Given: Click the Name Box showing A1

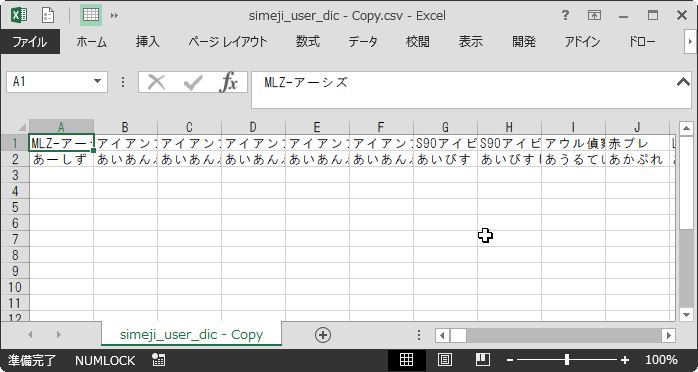Looking at the screenshot, I should [x=48, y=82].
